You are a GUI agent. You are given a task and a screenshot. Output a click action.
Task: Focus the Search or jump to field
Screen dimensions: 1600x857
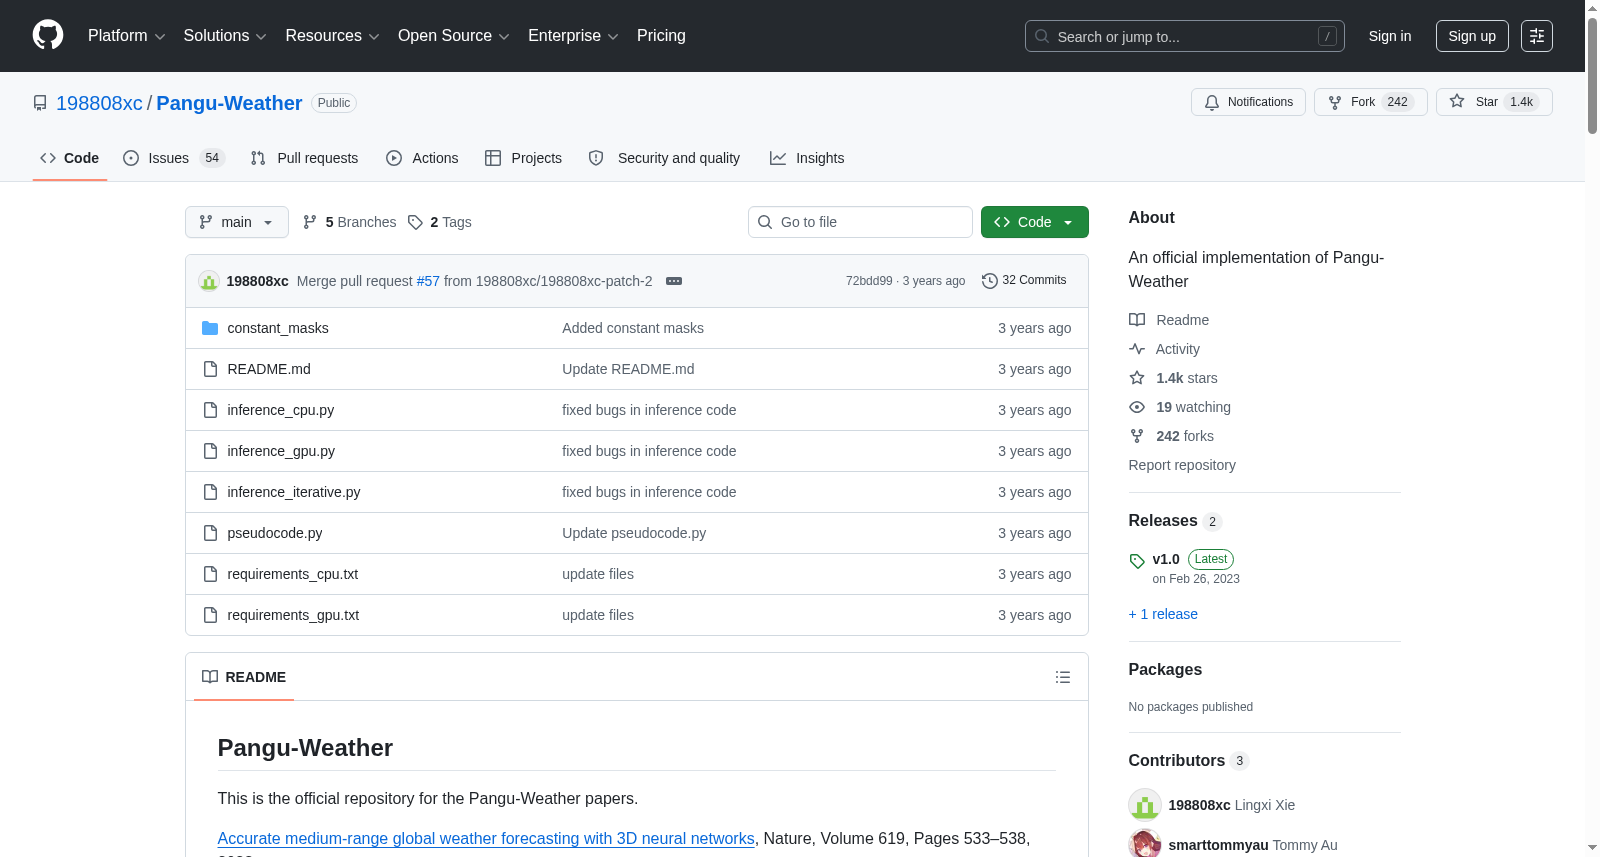point(1185,36)
